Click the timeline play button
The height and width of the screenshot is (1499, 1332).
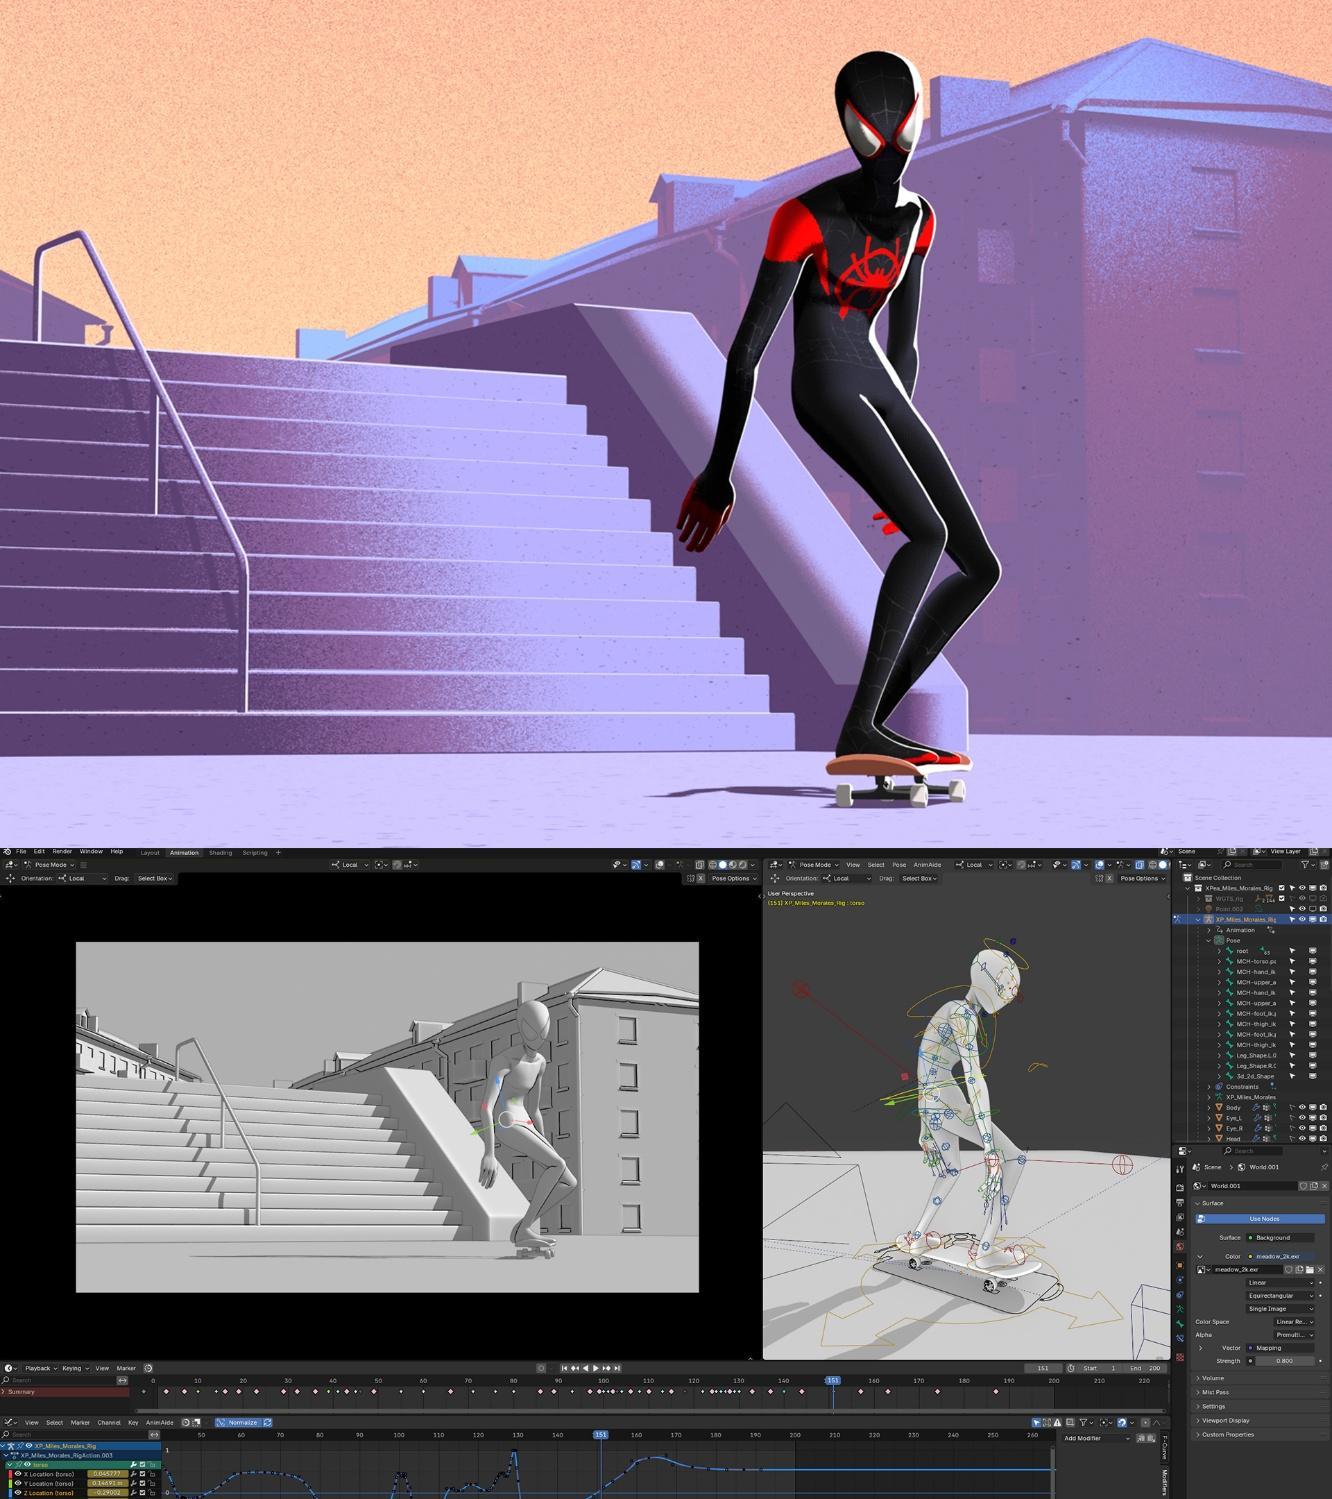(x=596, y=1368)
